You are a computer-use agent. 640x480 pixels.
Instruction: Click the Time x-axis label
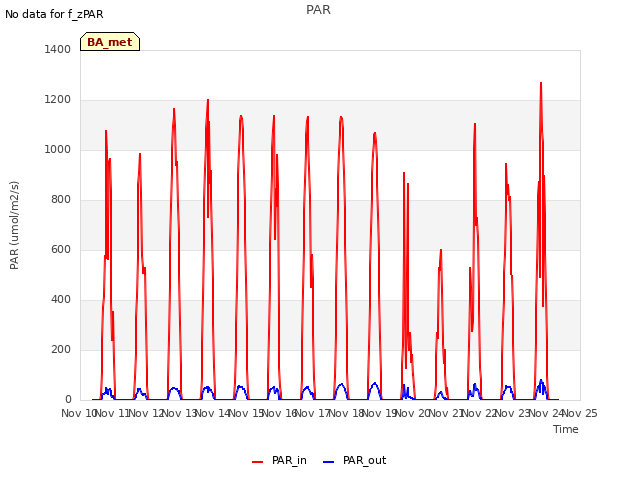click(566, 429)
